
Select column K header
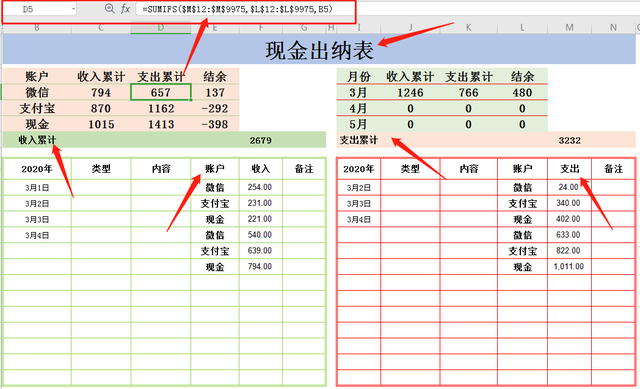pos(468,28)
